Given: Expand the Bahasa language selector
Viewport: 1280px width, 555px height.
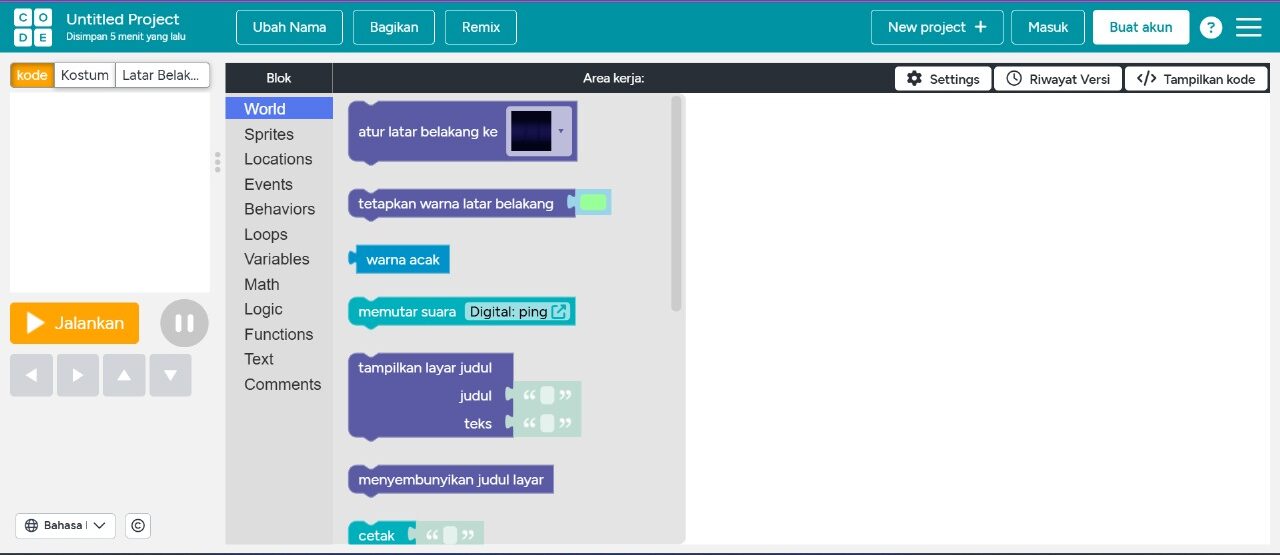Looking at the screenshot, I should (65, 526).
